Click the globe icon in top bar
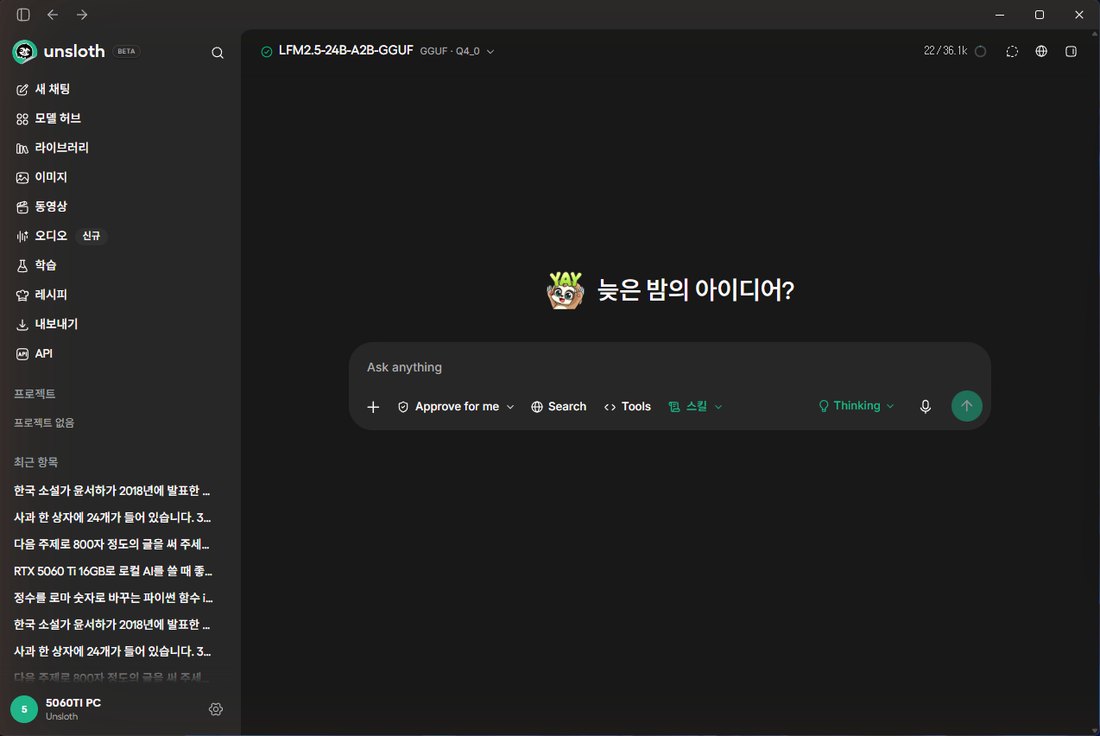Image resolution: width=1100 pixels, height=736 pixels. [1041, 51]
